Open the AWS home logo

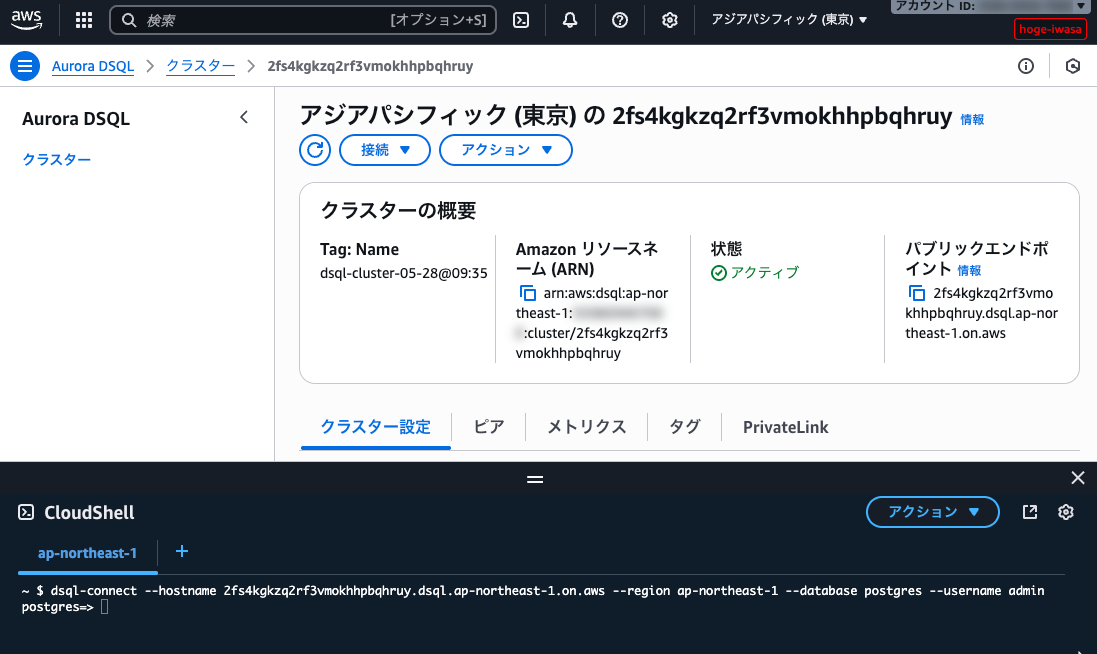tap(27, 20)
